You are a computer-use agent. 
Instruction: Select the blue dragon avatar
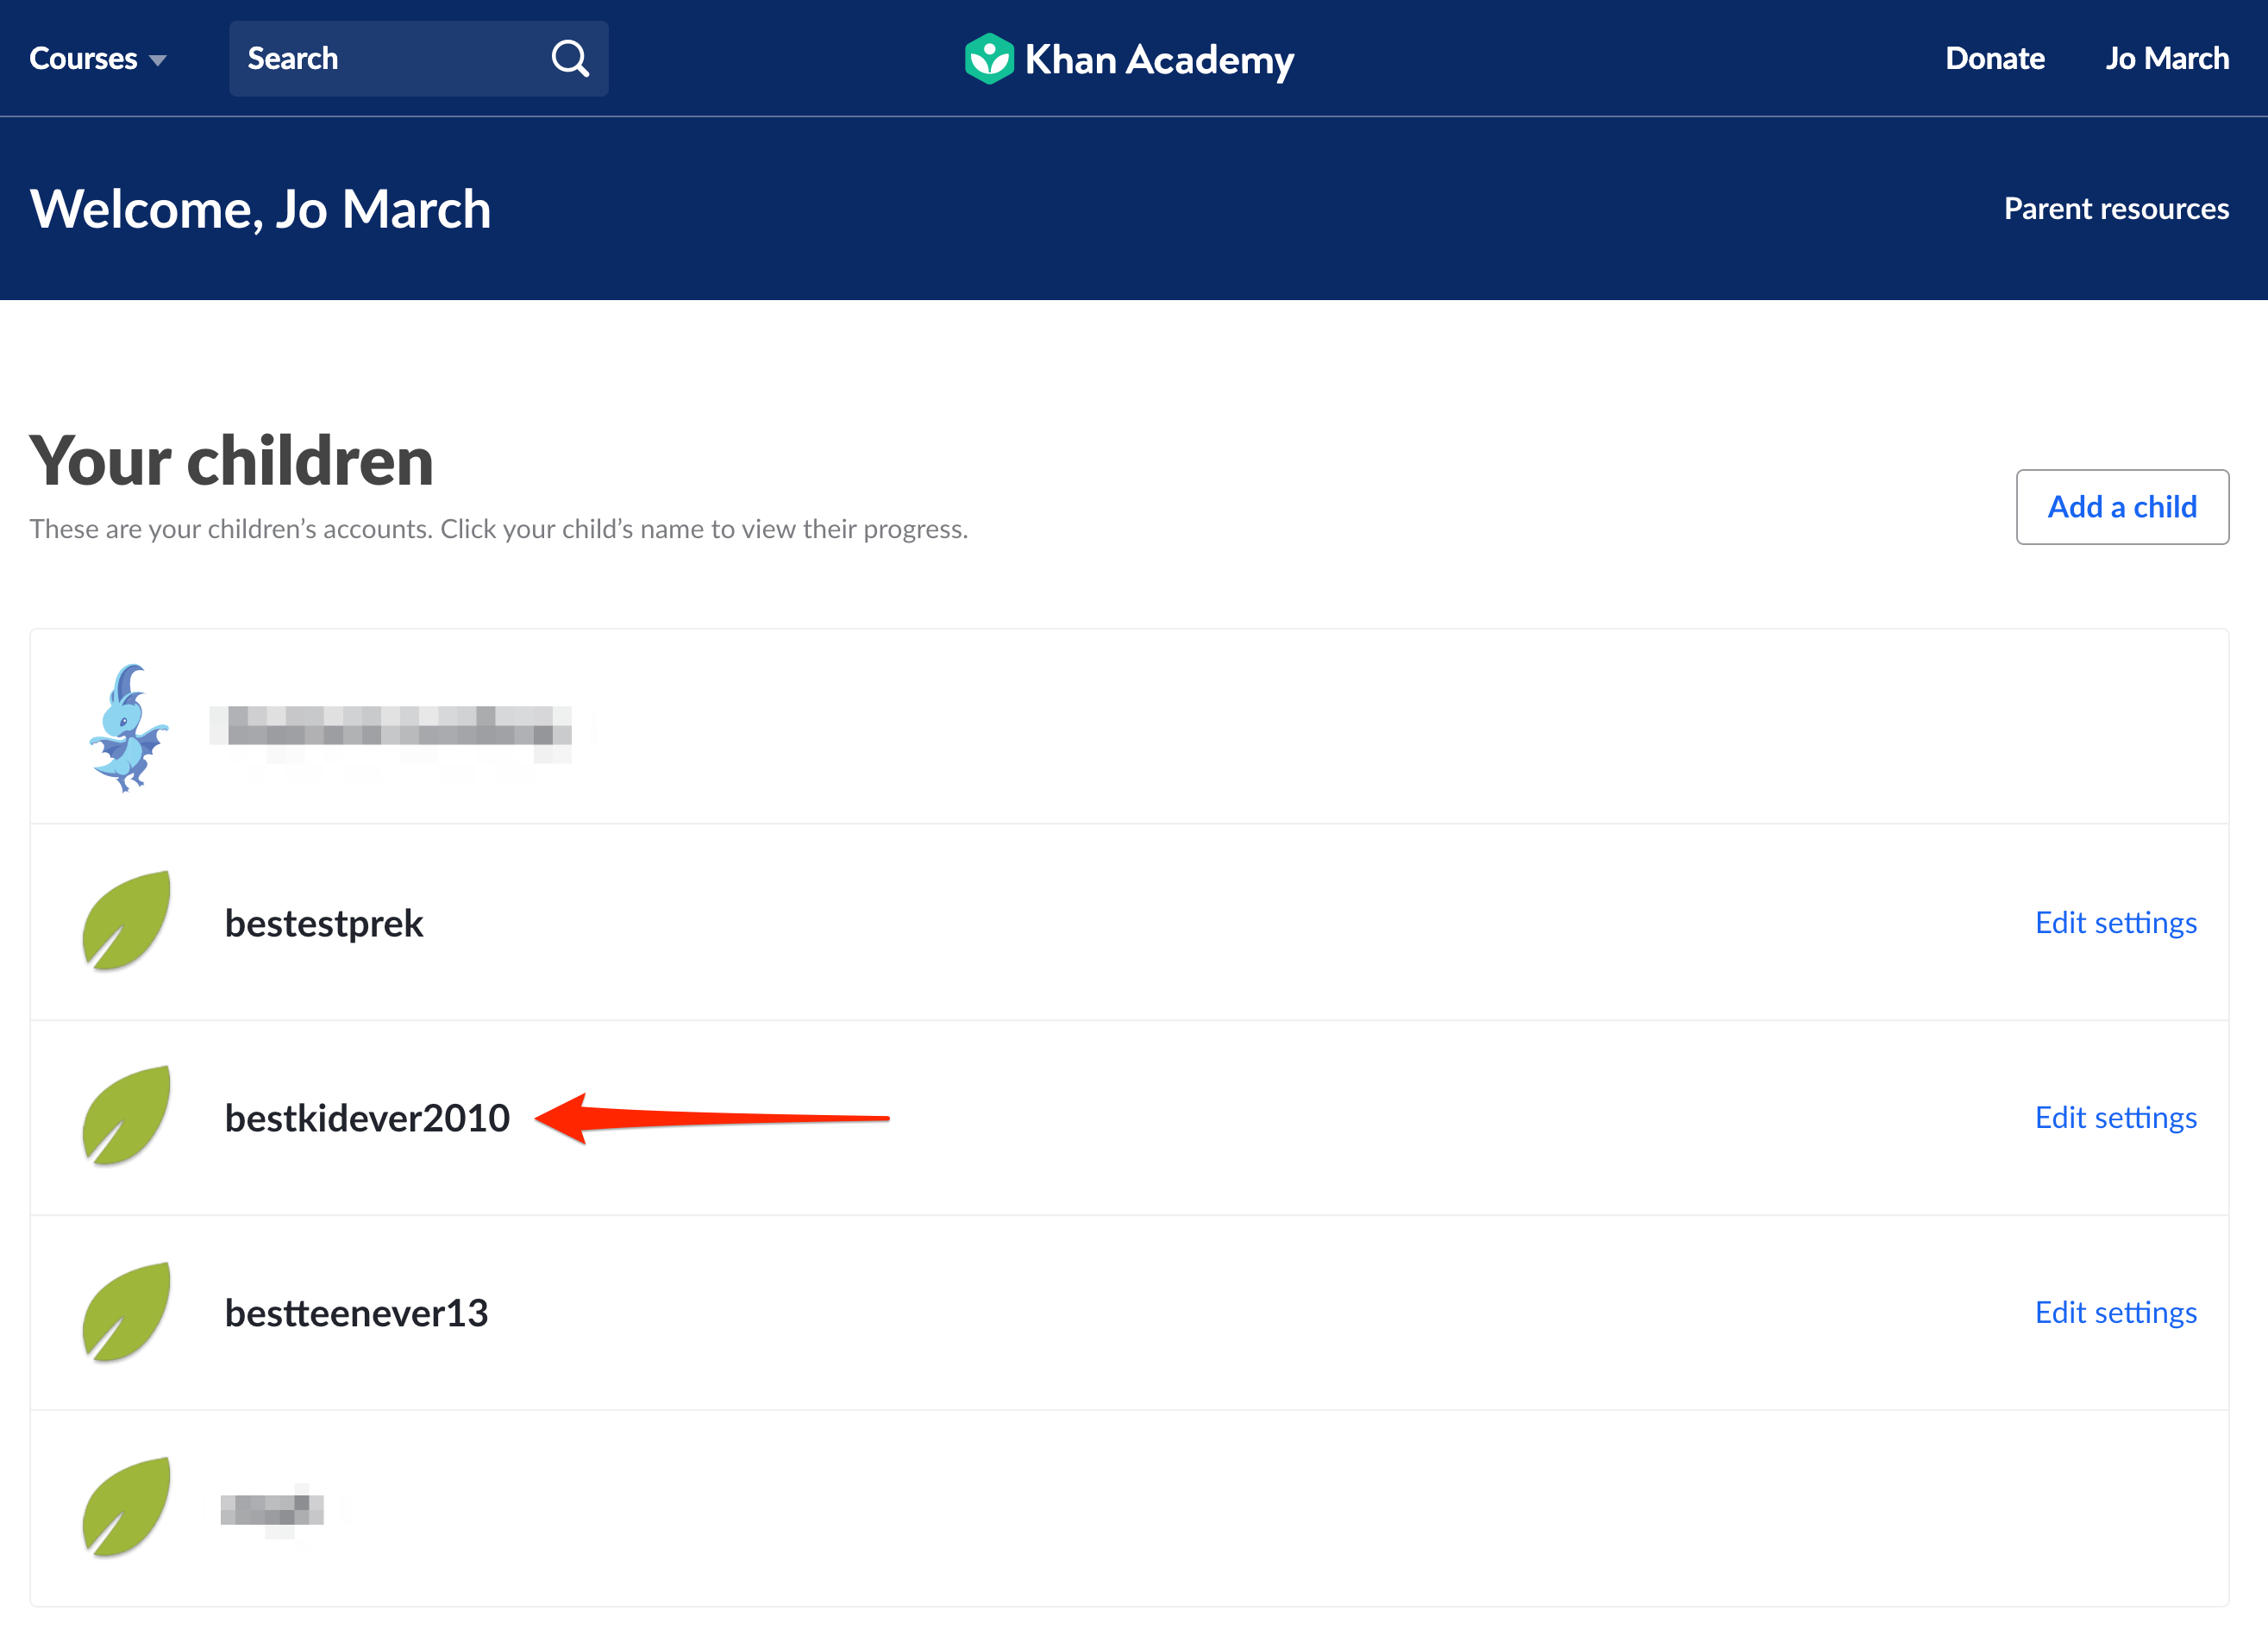(128, 728)
